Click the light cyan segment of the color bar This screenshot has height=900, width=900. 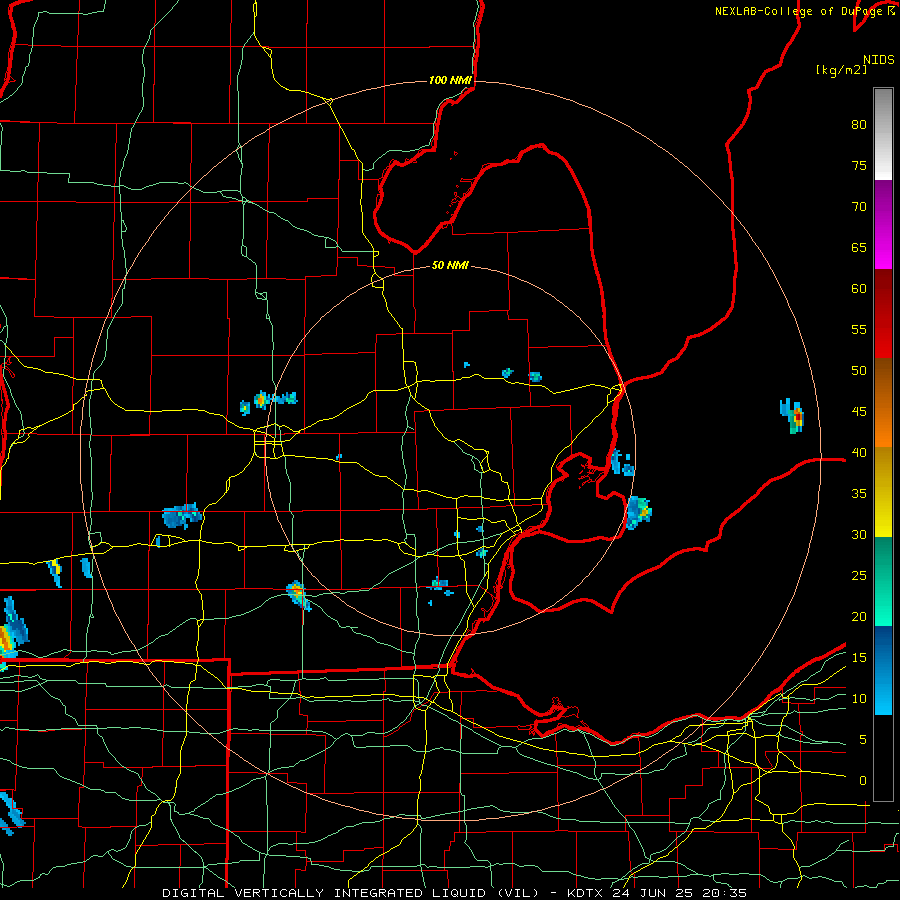coord(883,692)
